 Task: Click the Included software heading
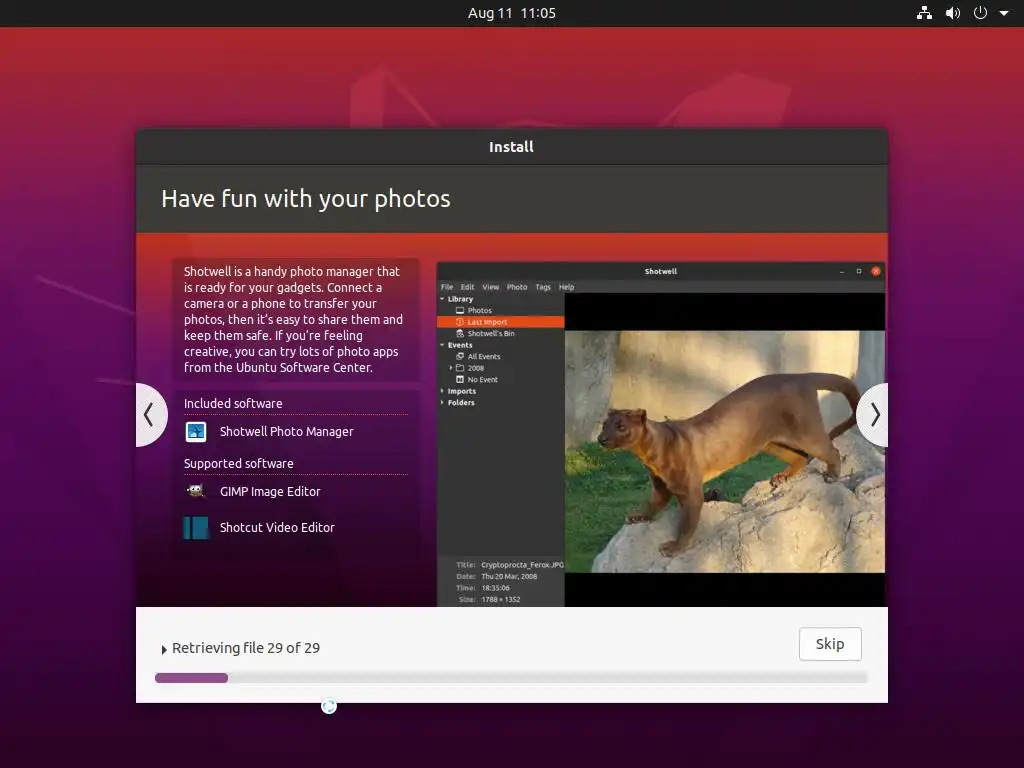coord(233,404)
